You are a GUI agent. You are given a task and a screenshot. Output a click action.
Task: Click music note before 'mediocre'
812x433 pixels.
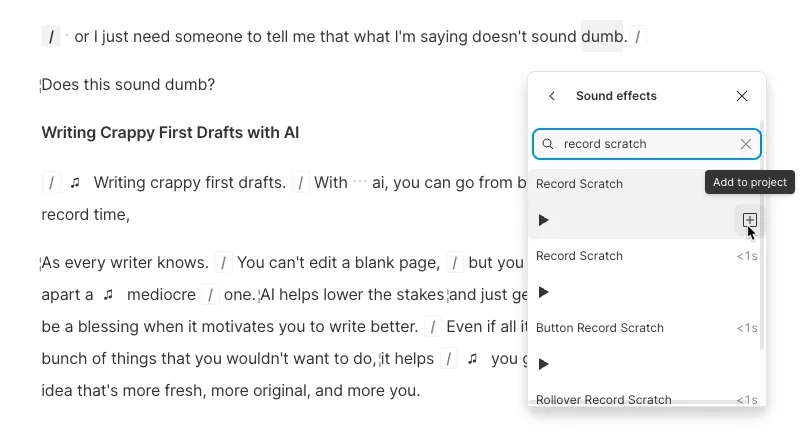108,295
